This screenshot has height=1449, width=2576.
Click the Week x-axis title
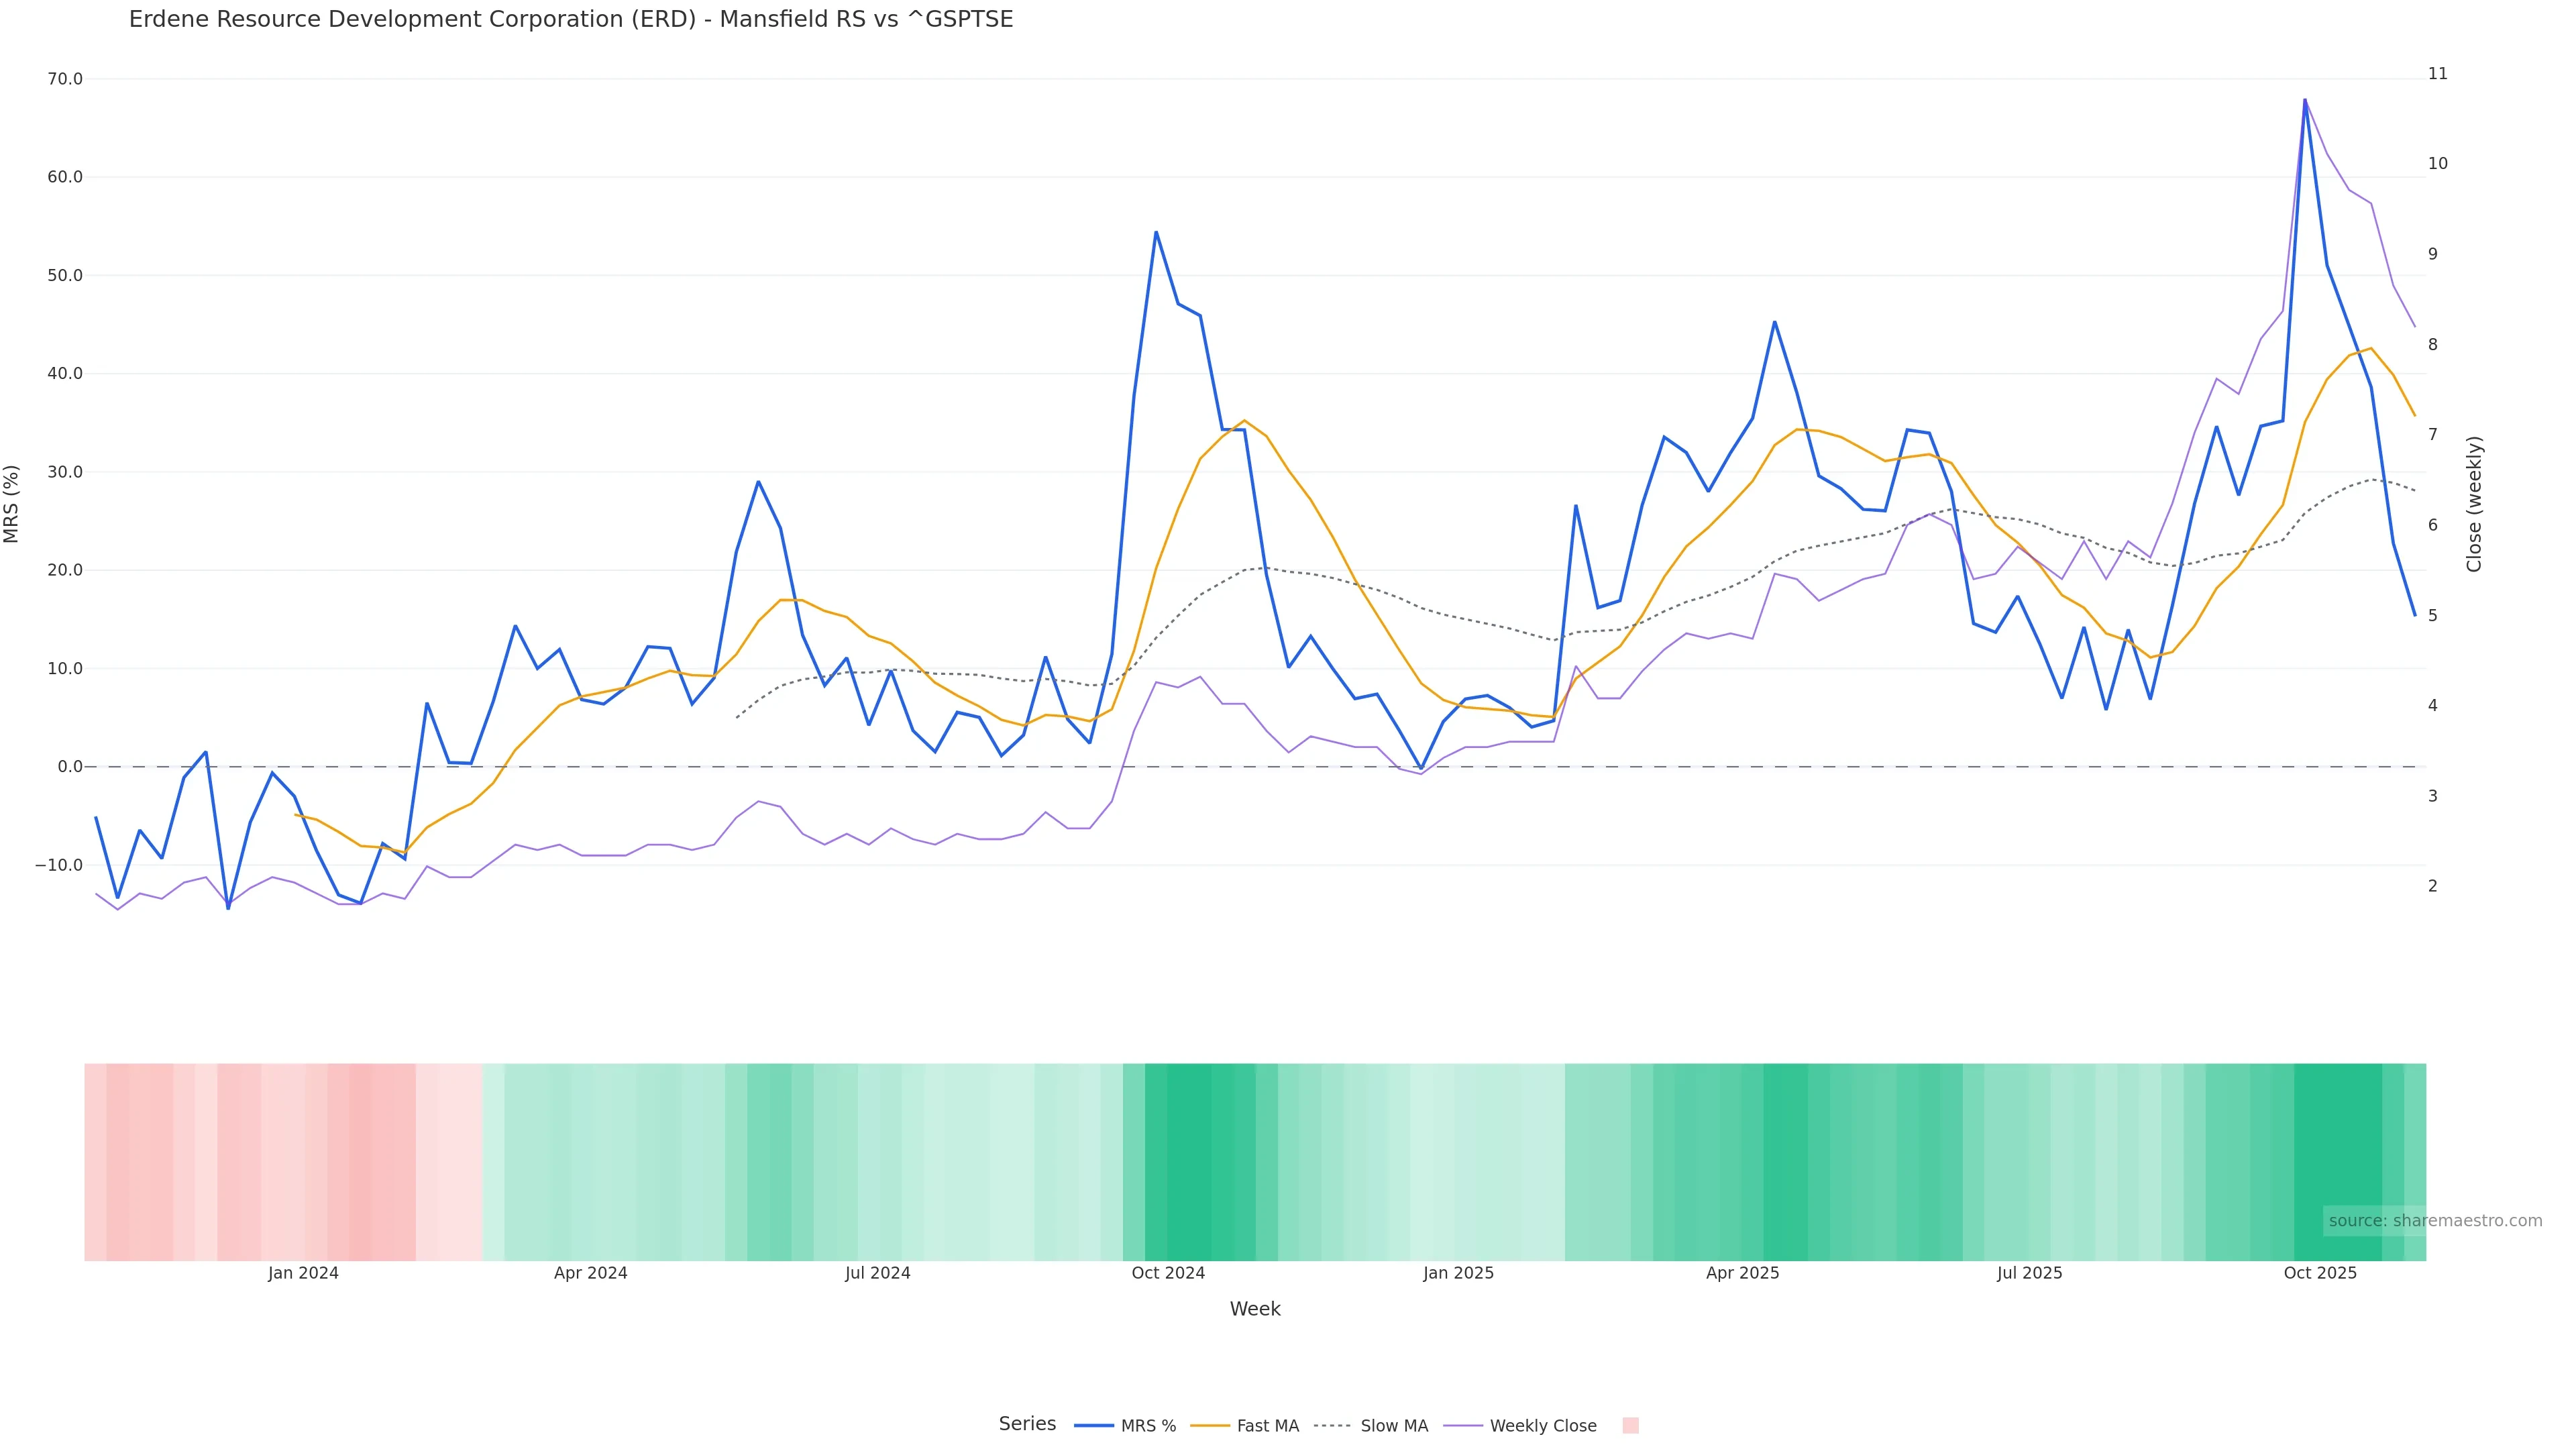(x=1255, y=1309)
